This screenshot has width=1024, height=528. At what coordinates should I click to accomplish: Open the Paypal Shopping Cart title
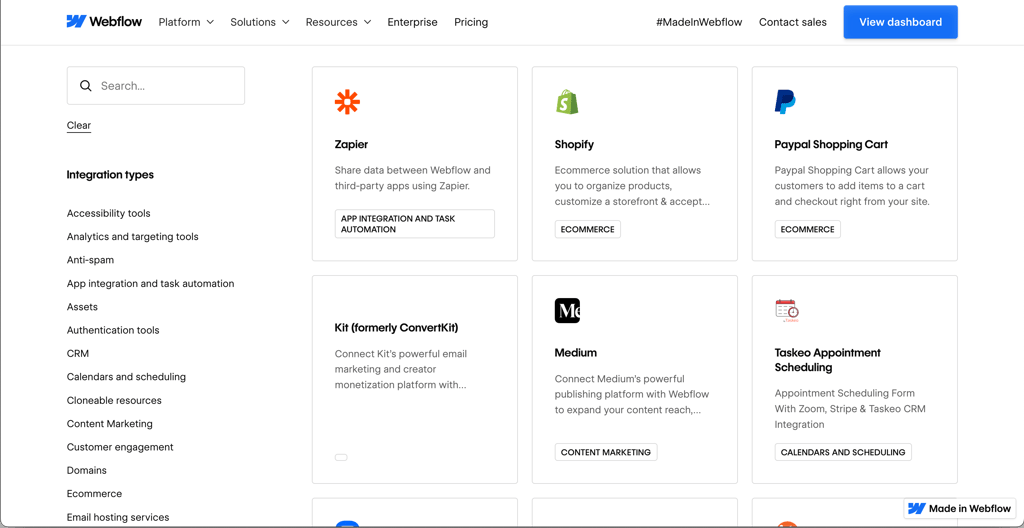click(x=831, y=144)
